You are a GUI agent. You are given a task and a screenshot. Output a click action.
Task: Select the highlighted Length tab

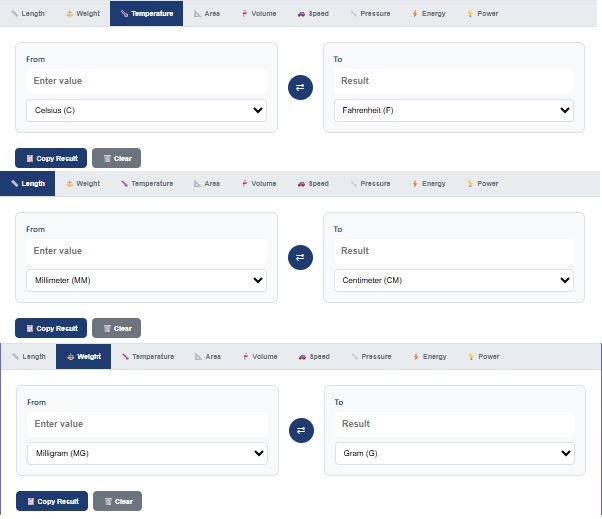click(x=28, y=184)
